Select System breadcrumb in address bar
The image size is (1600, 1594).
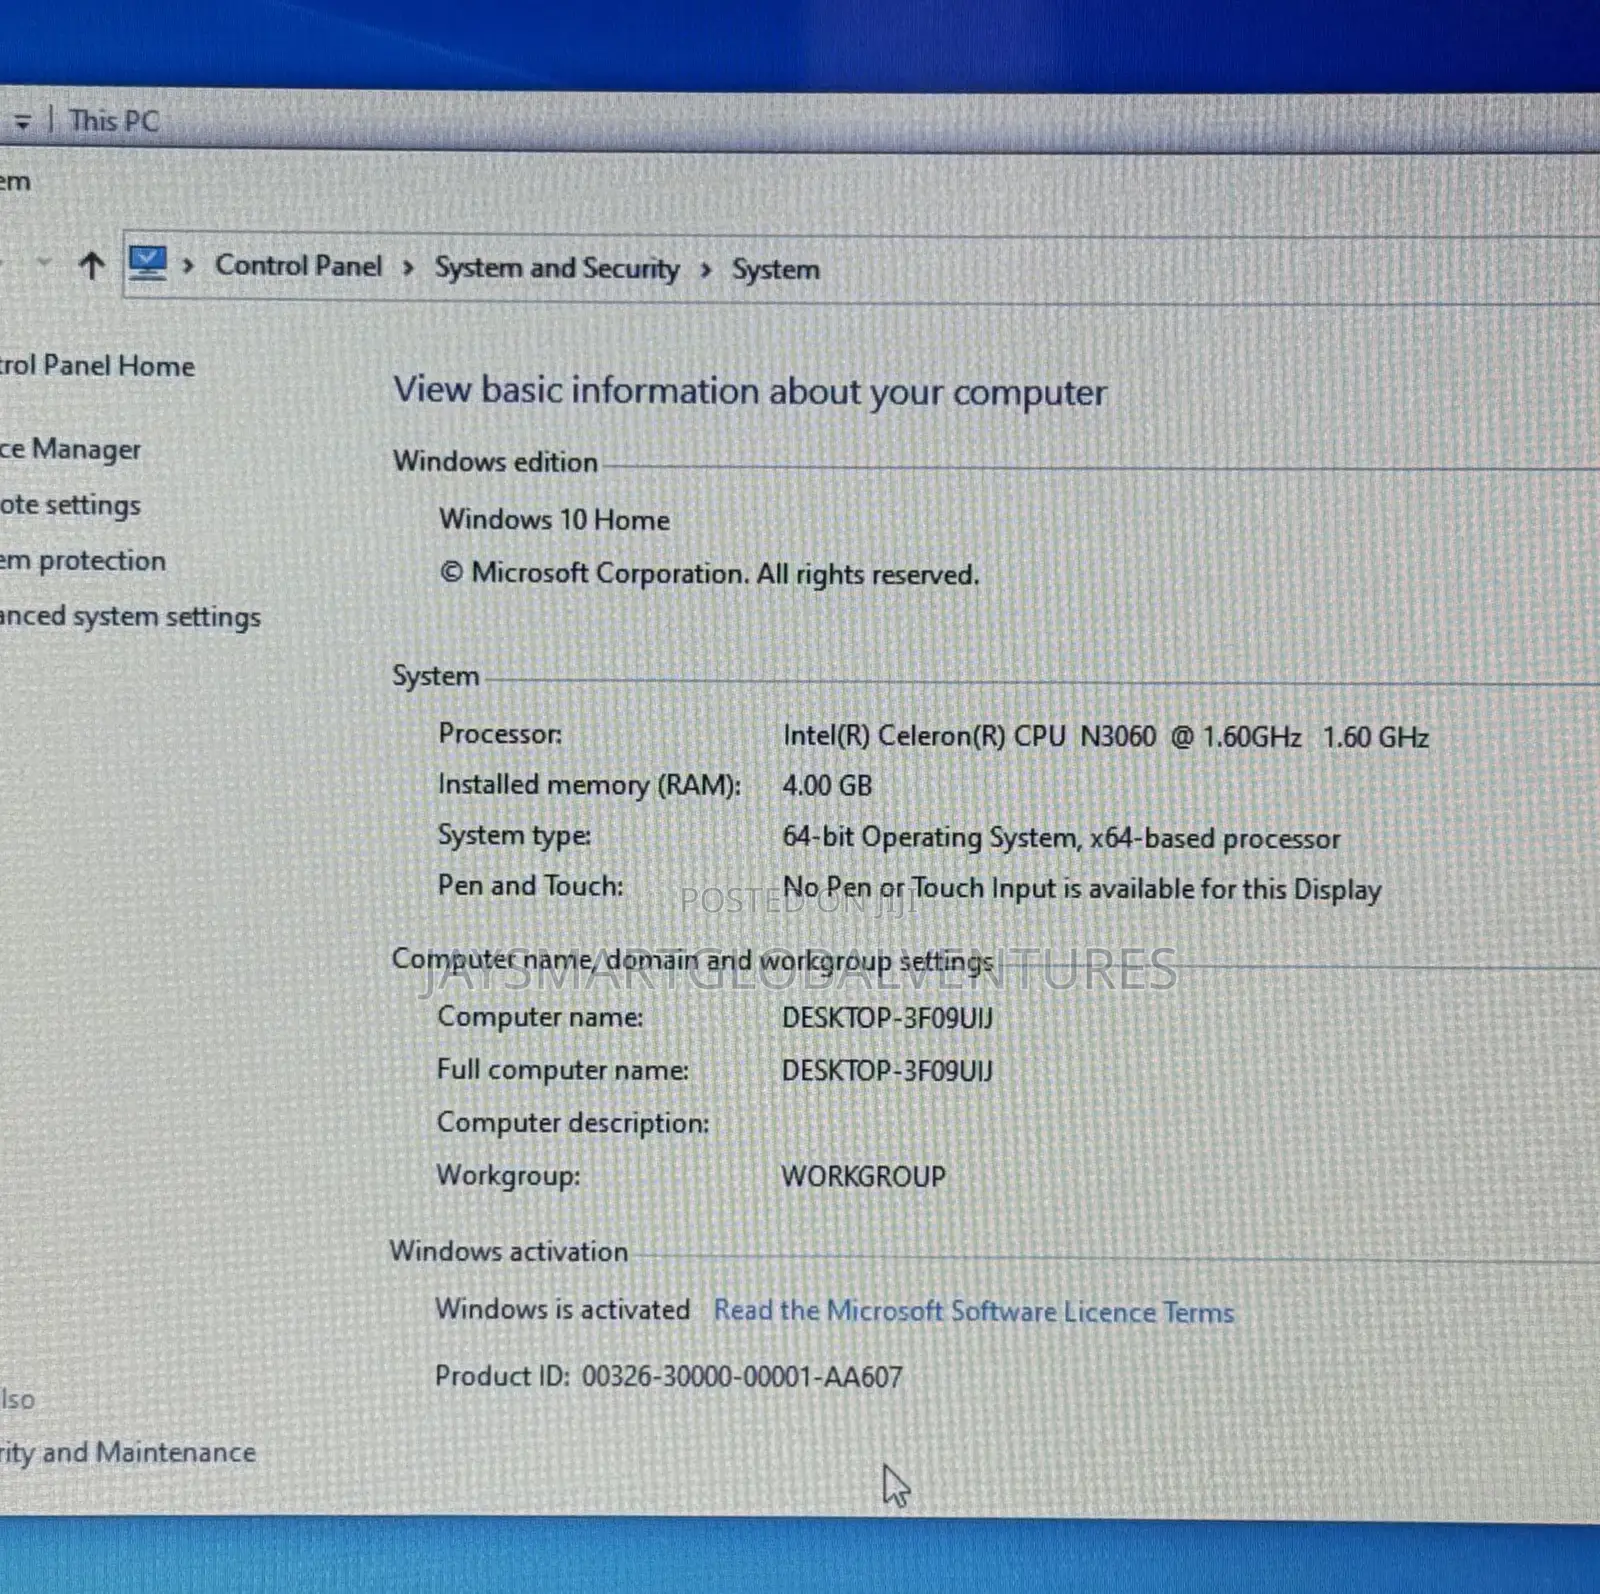[x=775, y=270]
